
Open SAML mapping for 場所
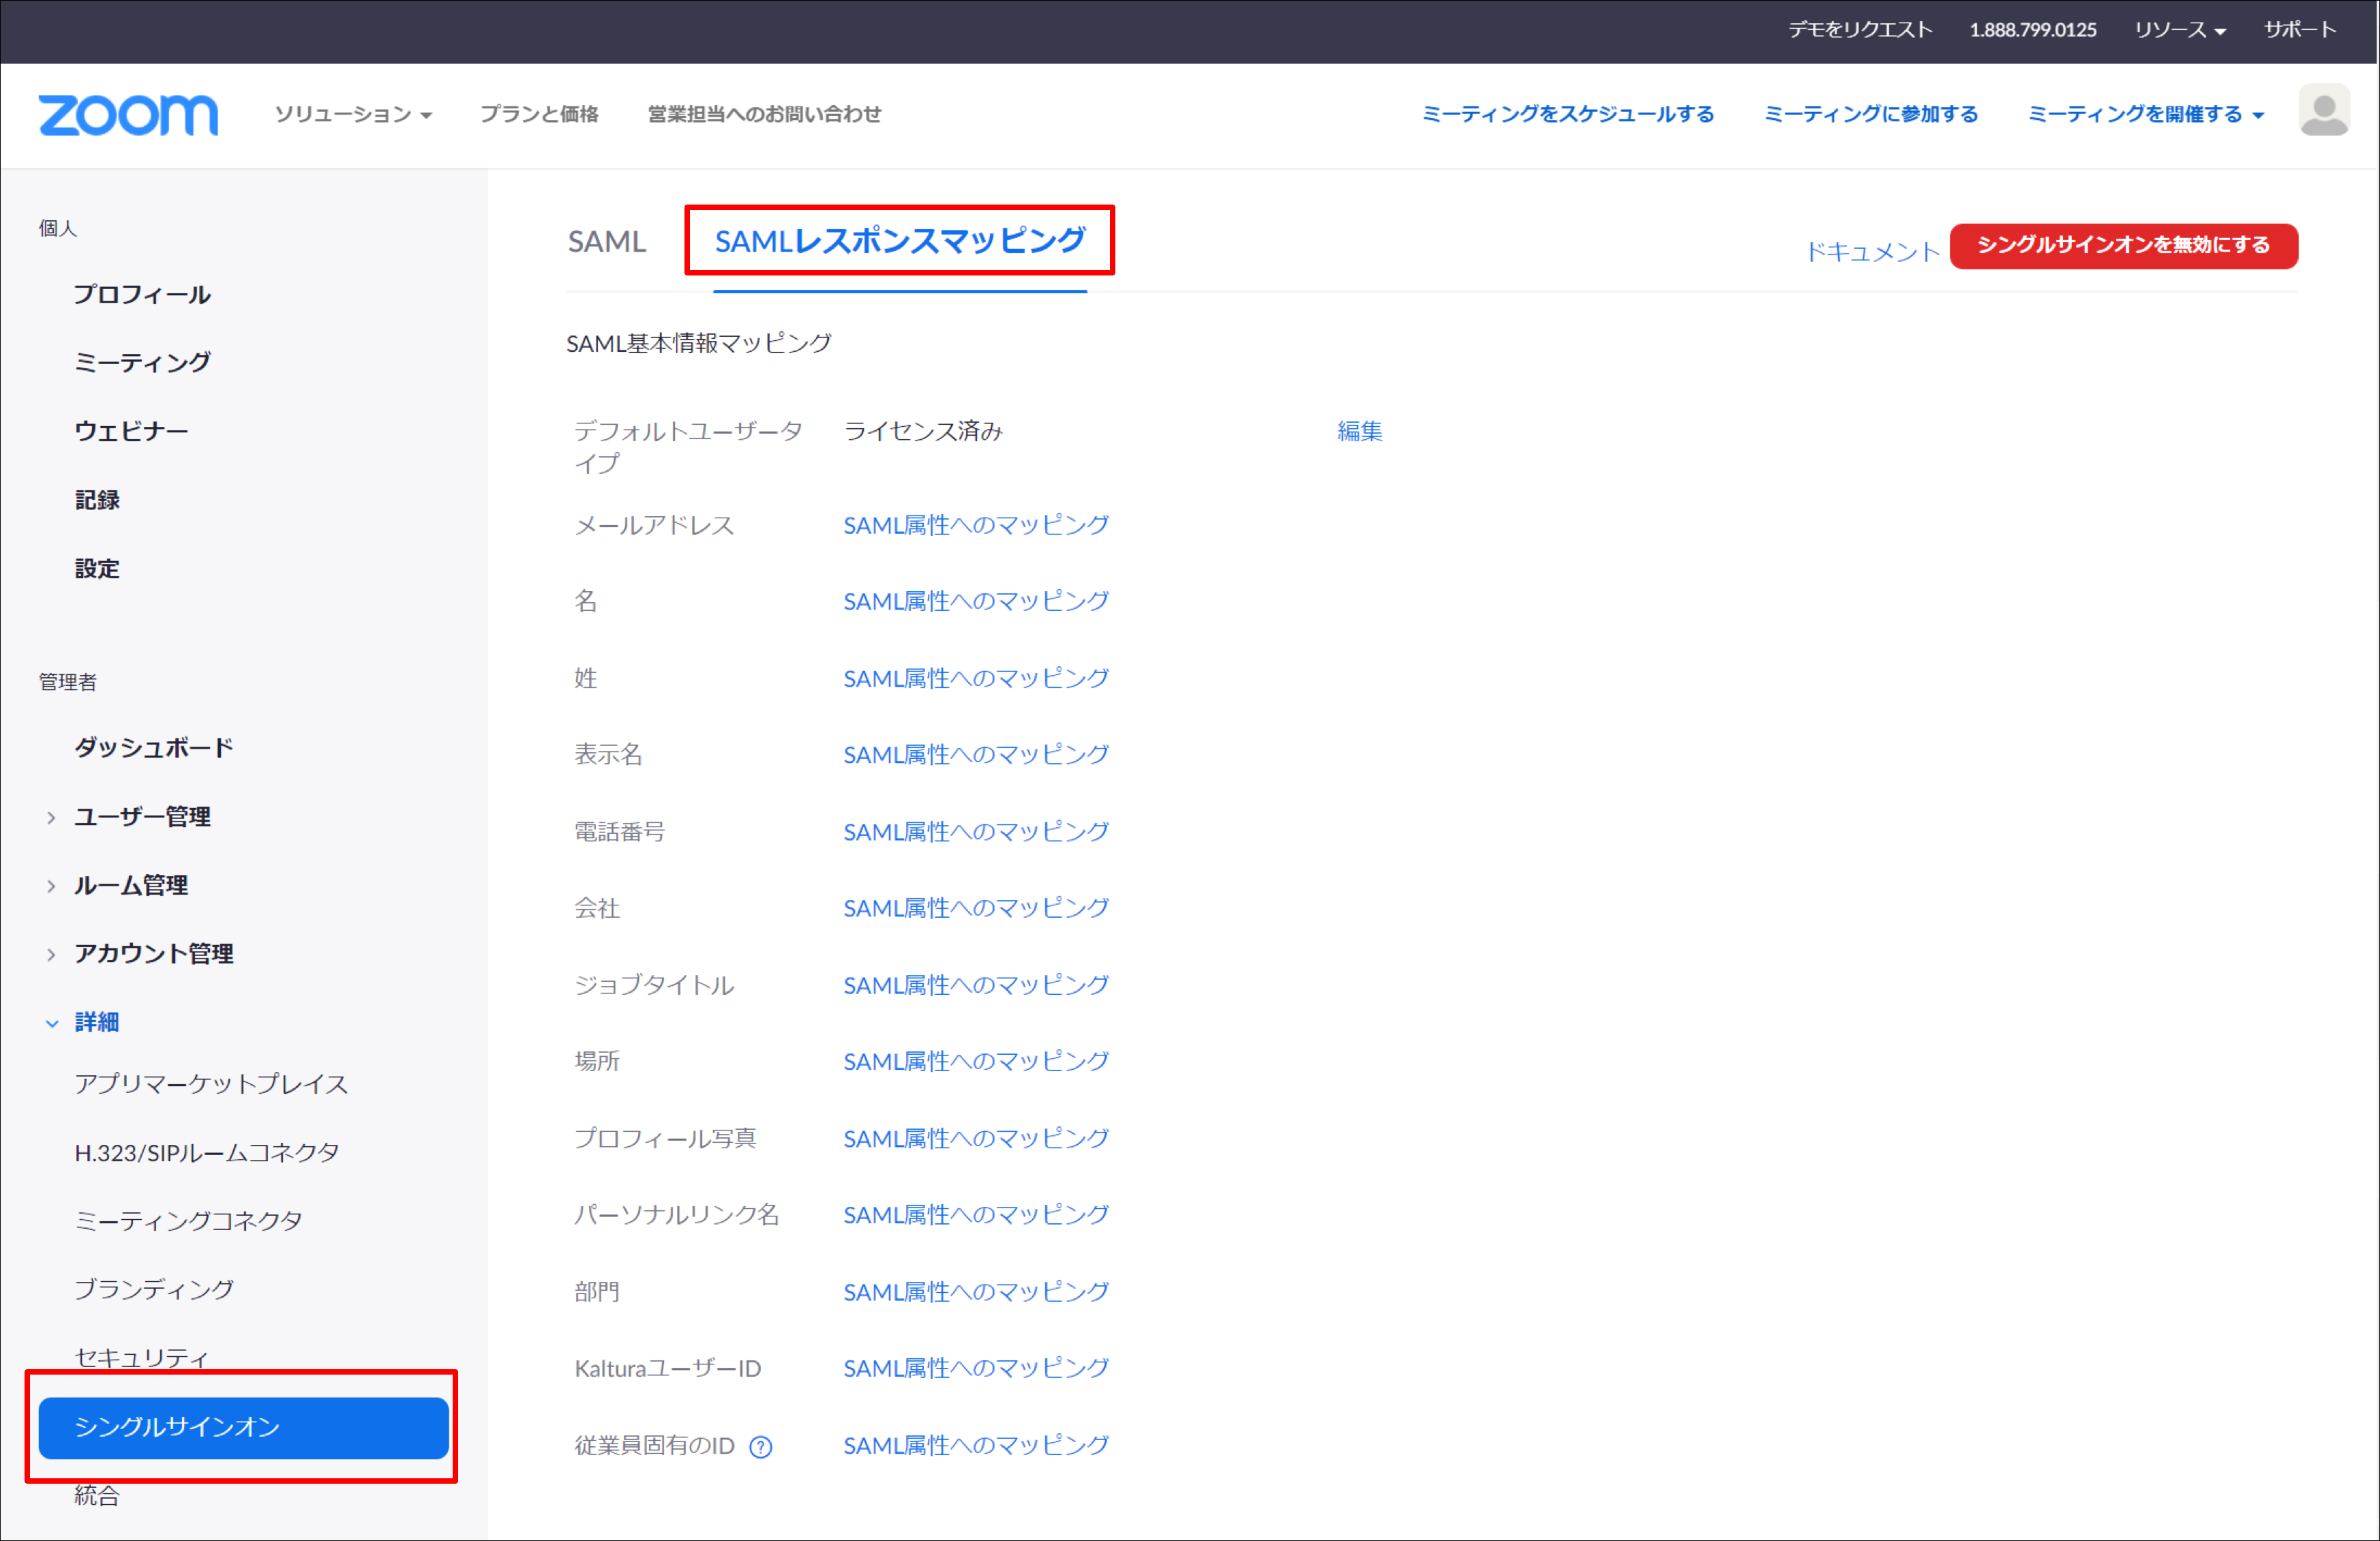click(976, 1061)
